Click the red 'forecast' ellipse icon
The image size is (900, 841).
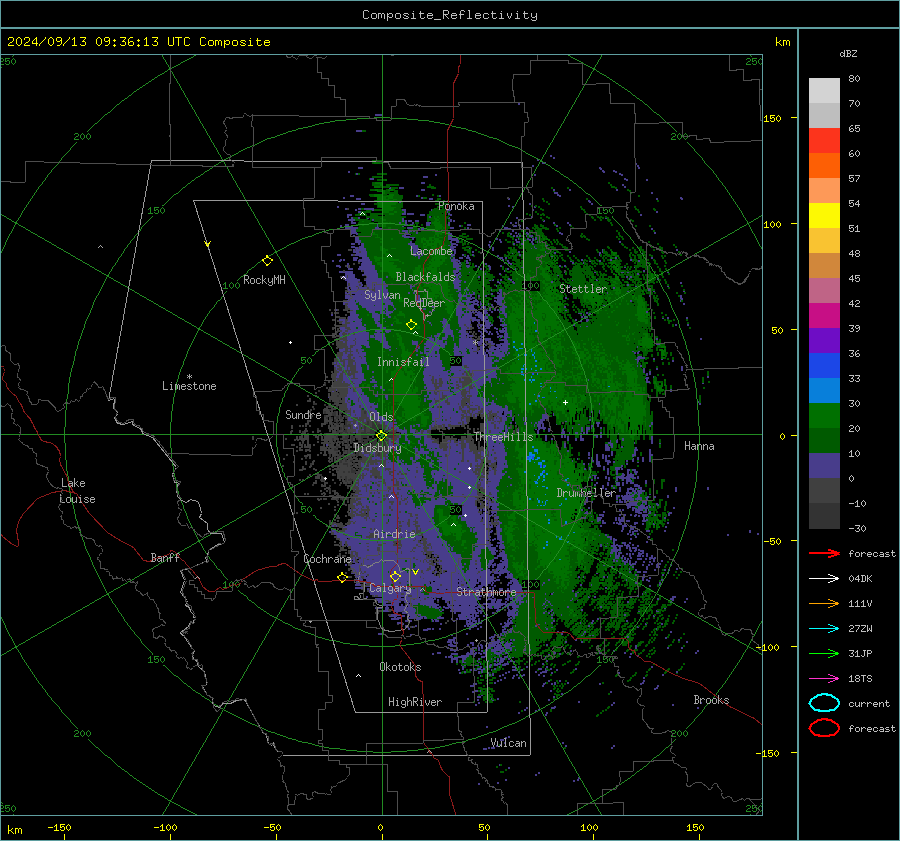[x=824, y=728]
